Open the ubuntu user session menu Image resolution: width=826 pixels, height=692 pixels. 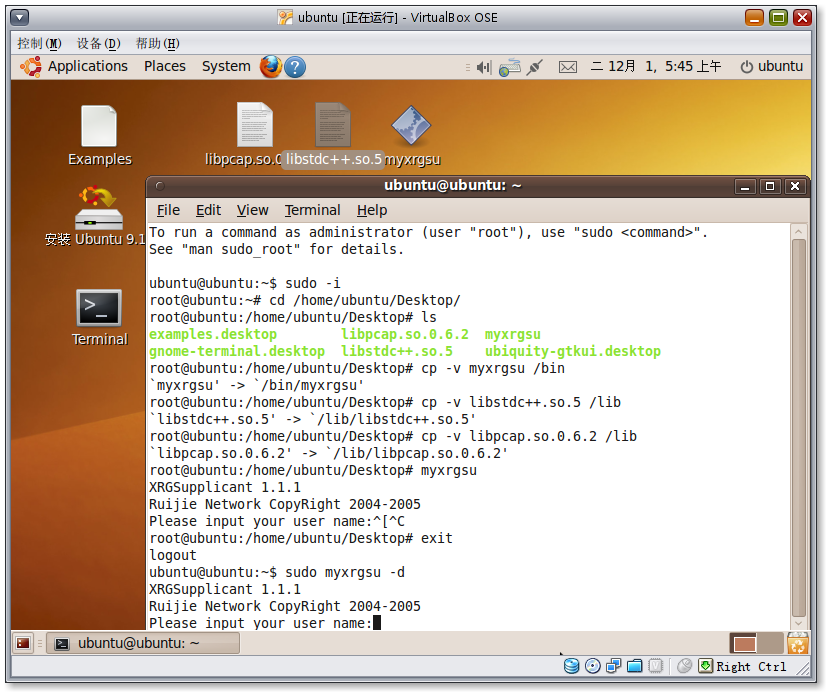click(772, 67)
